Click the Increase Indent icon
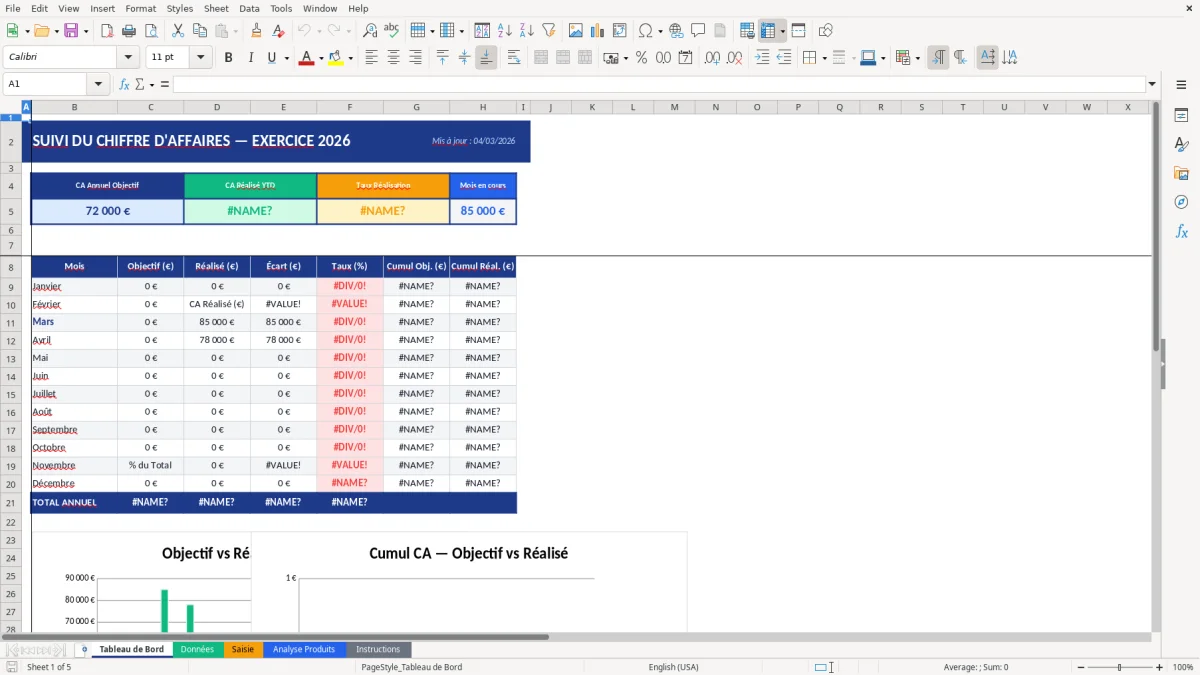The image size is (1200, 675). tap(762, 58)
